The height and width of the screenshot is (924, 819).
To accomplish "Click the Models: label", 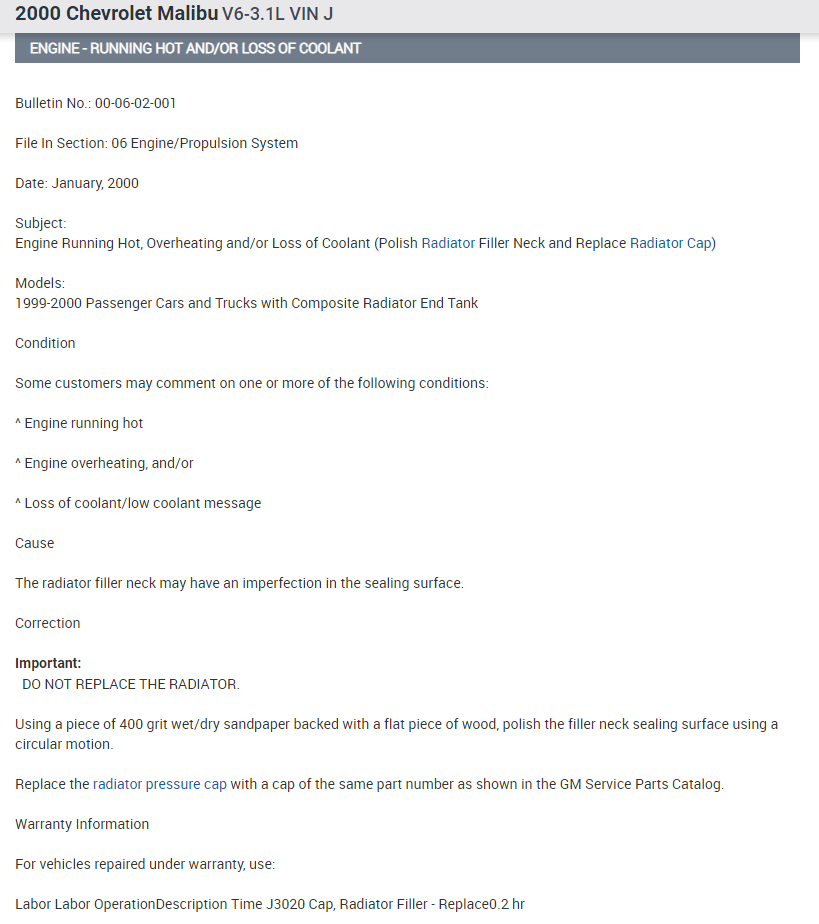I will point(40,283).
